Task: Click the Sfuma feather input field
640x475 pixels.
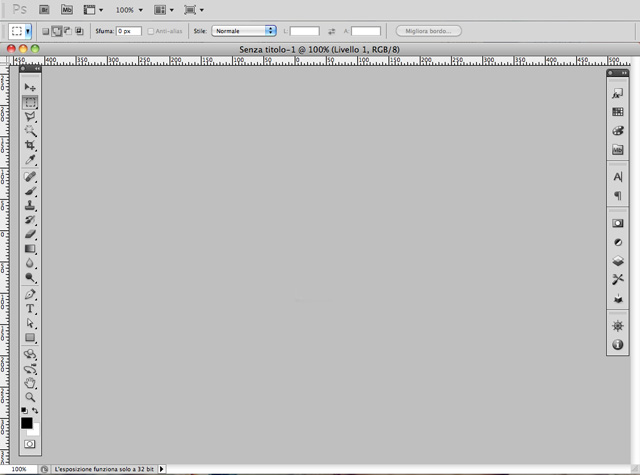Action: pos(130,31)
